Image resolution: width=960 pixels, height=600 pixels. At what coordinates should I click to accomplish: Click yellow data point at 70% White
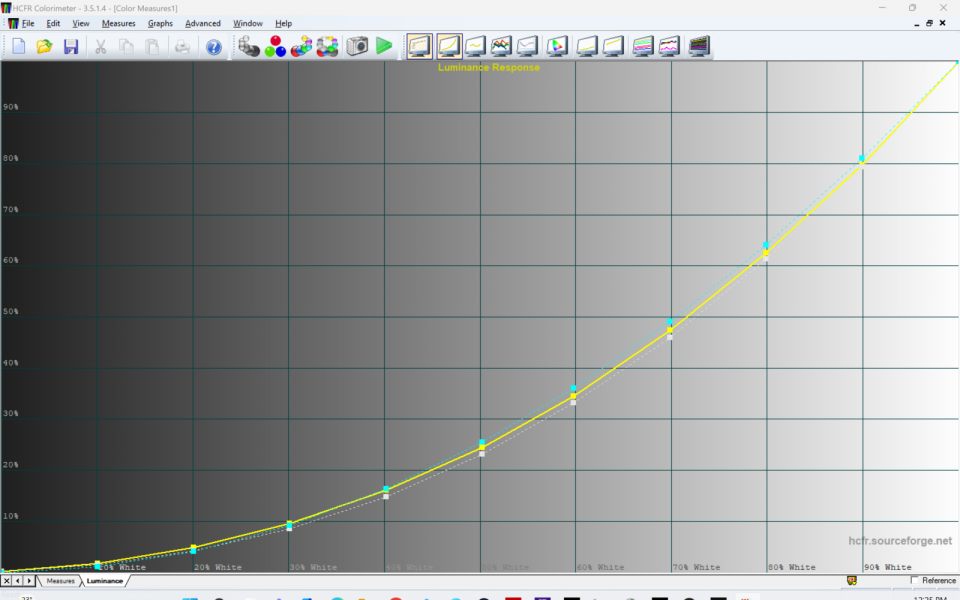point(670,330)
